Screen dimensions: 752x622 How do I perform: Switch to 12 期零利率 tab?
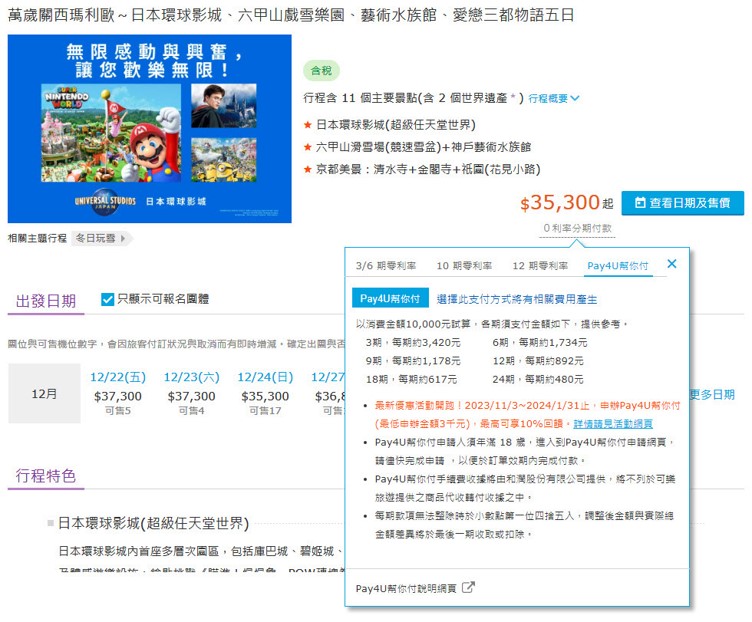pyautogui.click(x=540, y=266)
